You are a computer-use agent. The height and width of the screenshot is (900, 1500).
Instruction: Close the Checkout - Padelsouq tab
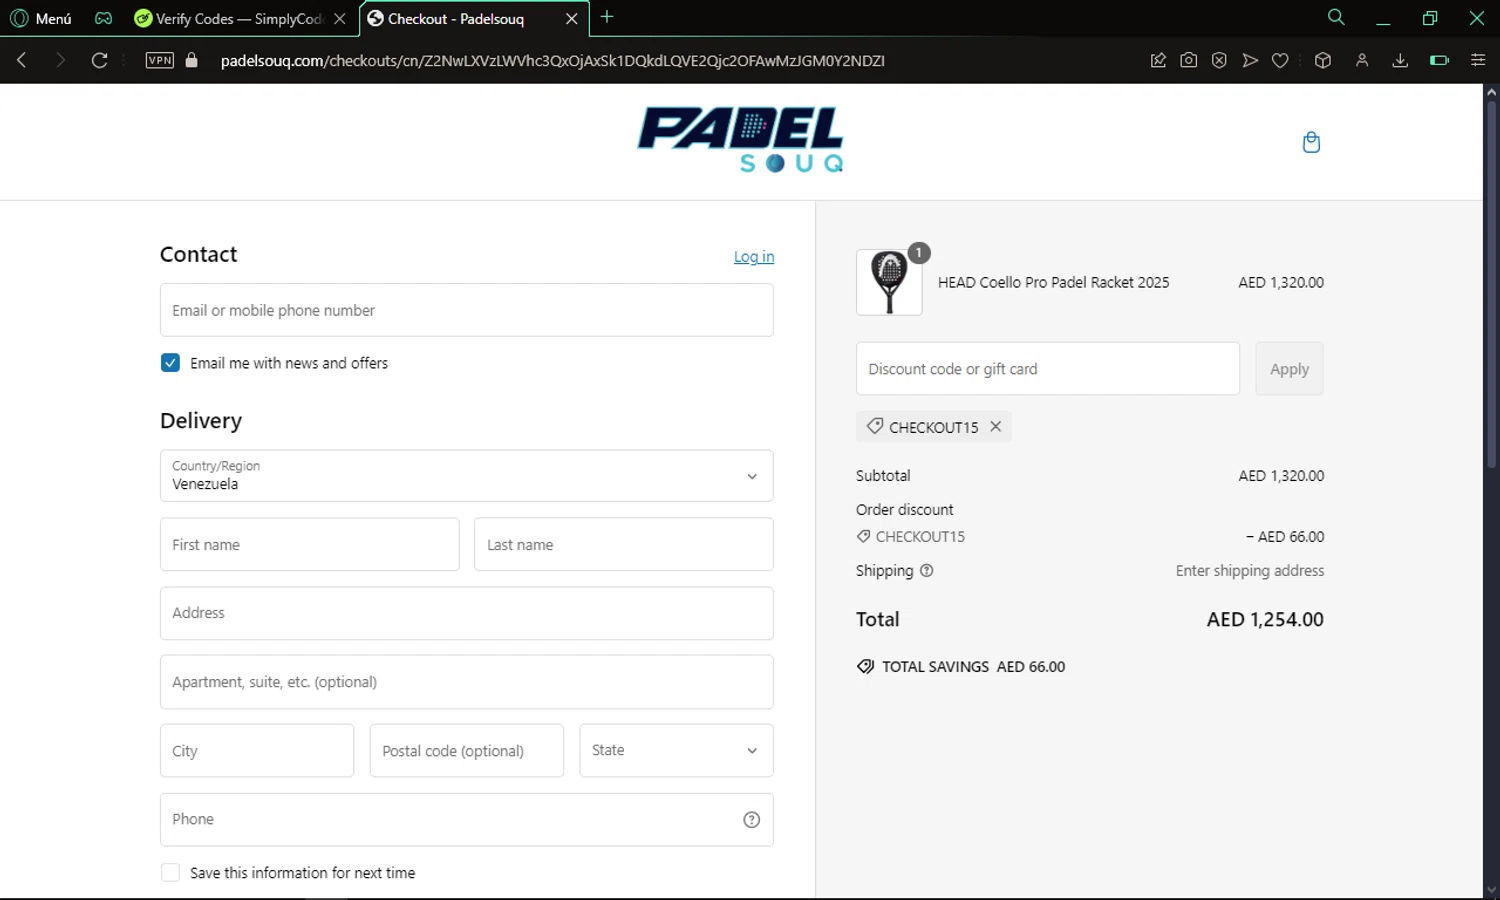coord(572,18)
